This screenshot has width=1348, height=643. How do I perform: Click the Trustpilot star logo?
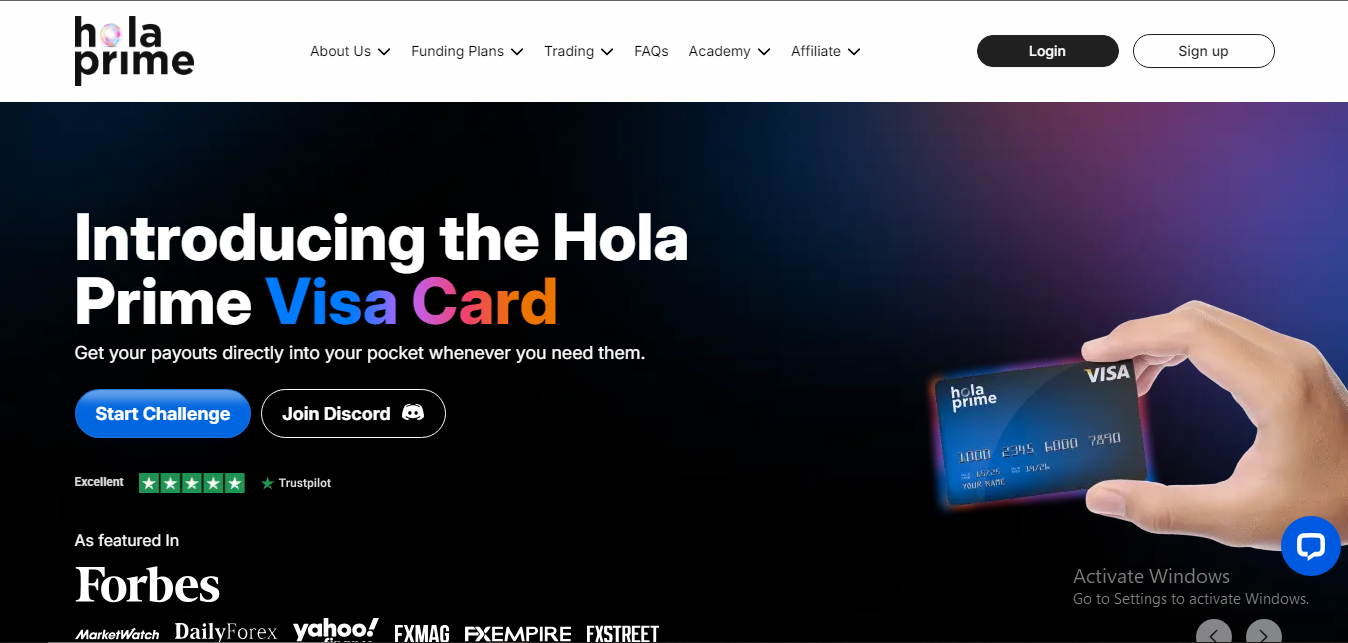(x=267, y=483)
